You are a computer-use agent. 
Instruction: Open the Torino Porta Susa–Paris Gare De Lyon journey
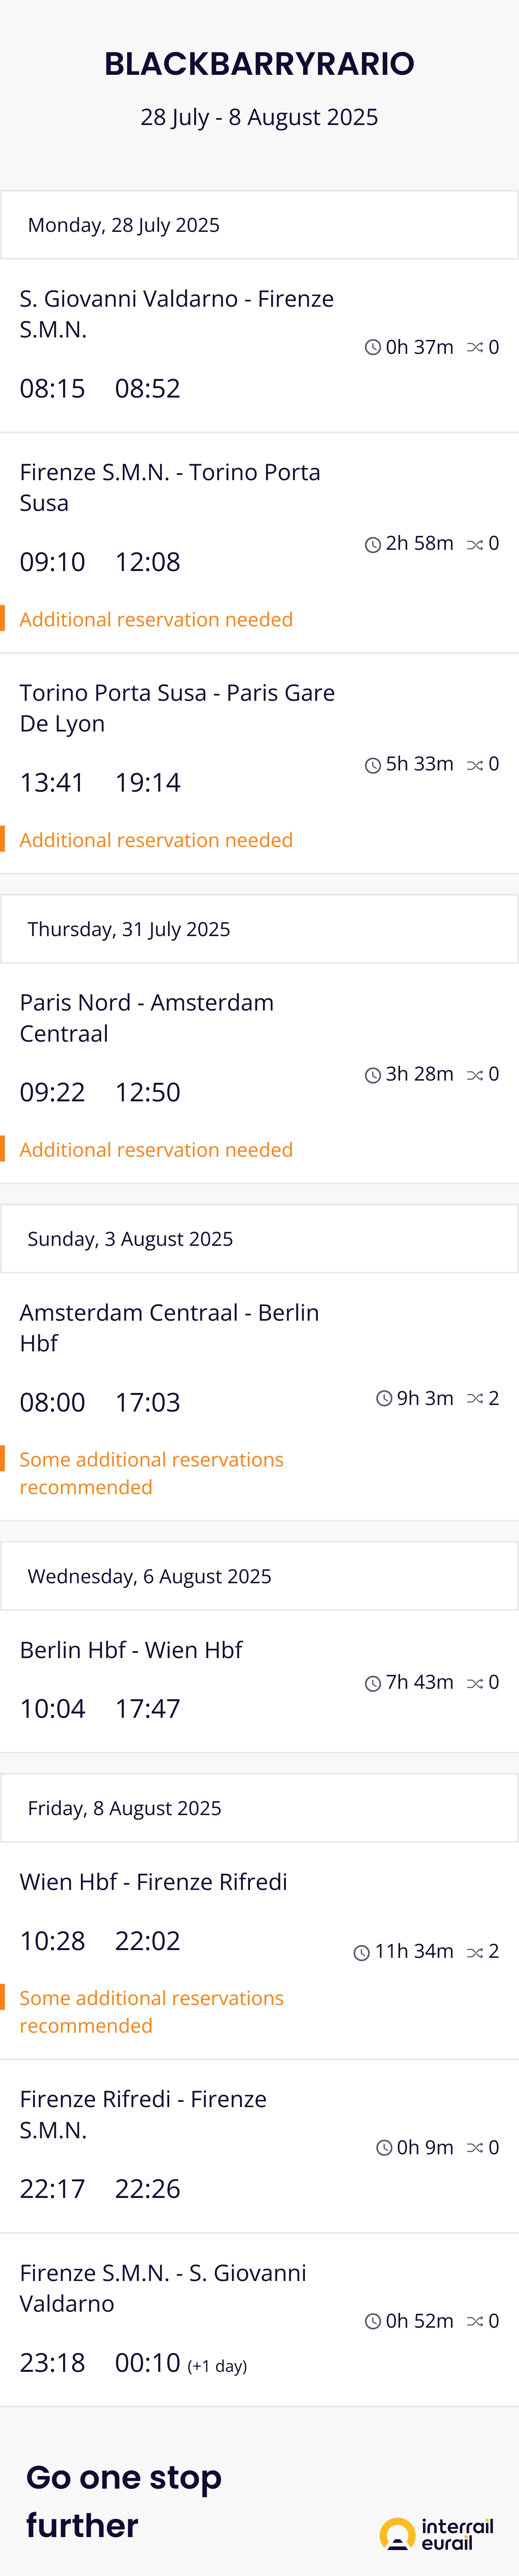[177, 708]
